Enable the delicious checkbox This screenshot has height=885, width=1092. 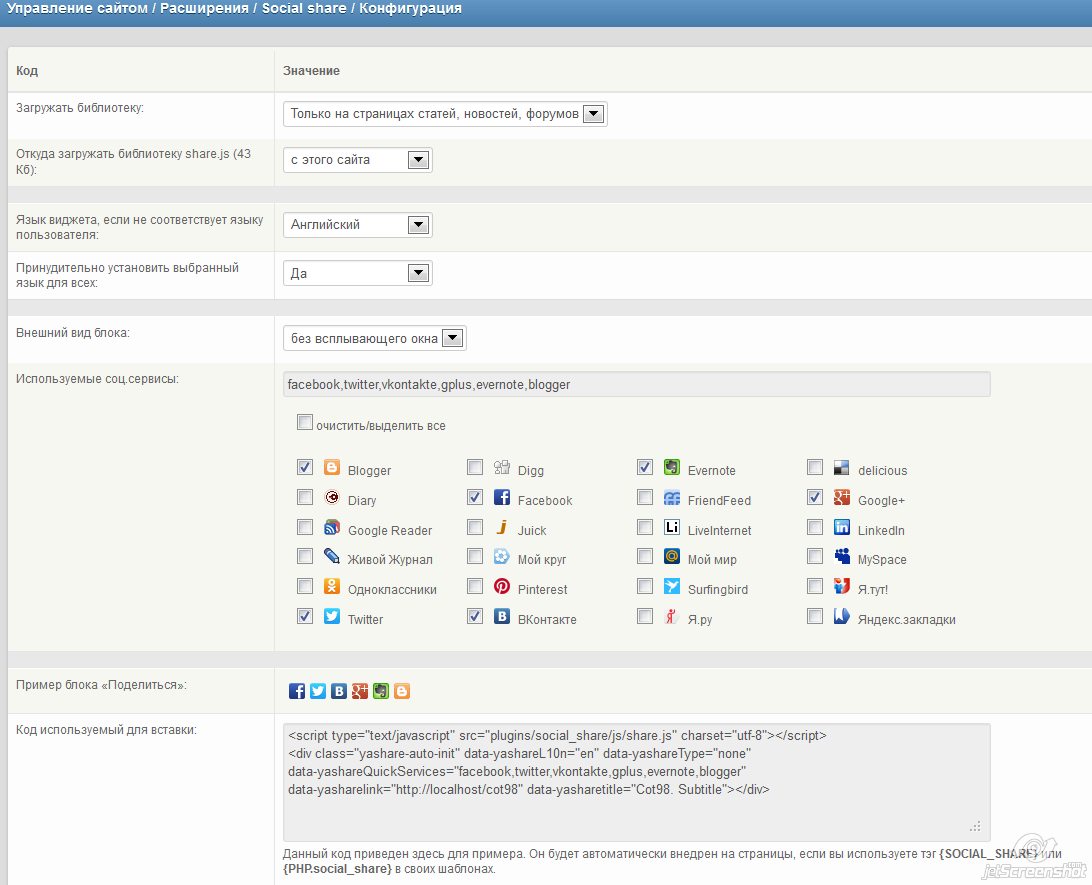[815, 467]
